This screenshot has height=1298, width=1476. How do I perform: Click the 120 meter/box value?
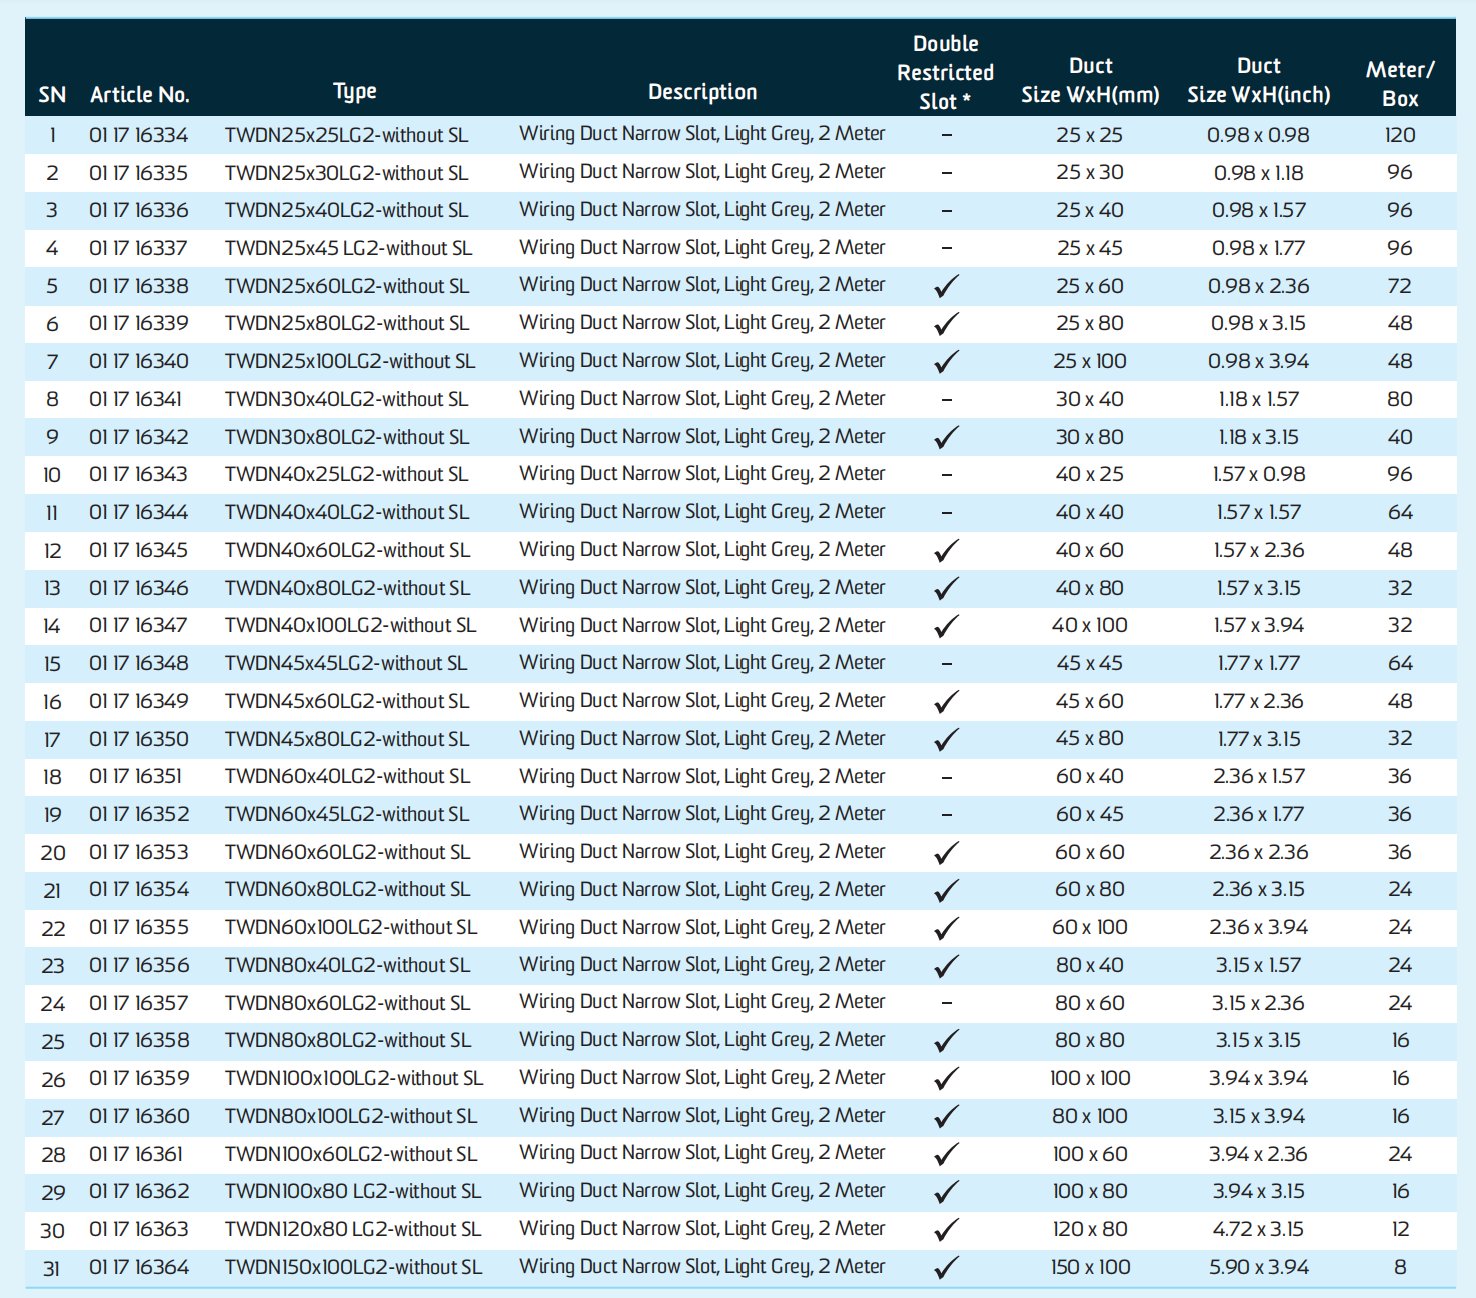pyautogui.click(x=1400, y=135)
